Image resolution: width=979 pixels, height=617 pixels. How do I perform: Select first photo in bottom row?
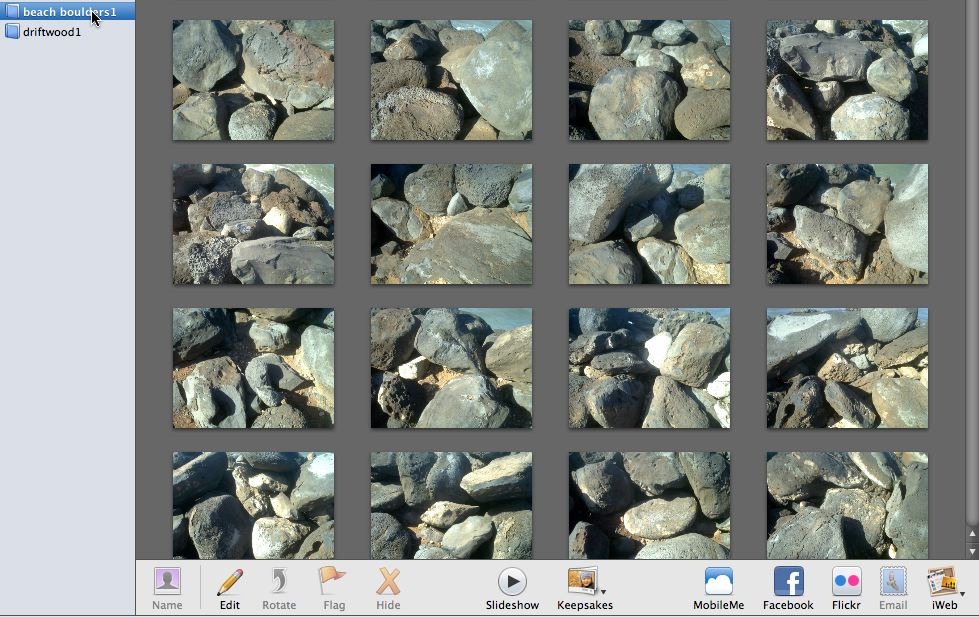tap(253, 505)
